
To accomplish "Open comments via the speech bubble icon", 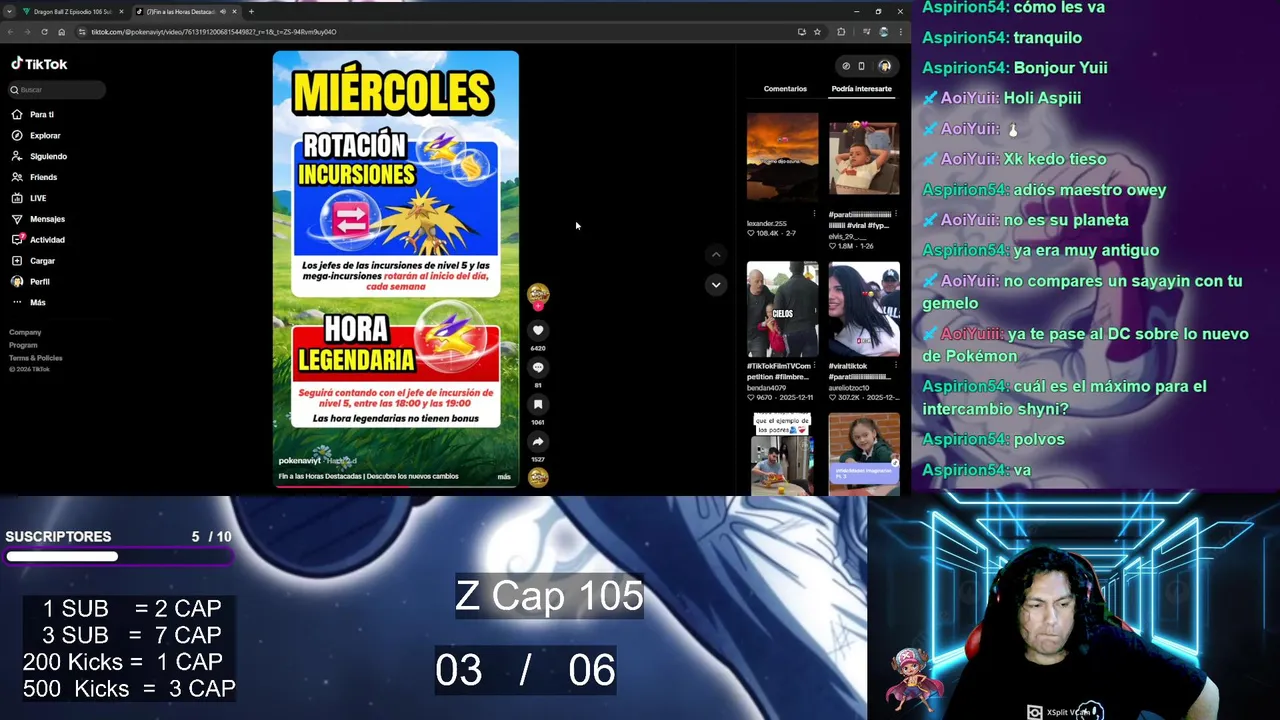I will click(x=538, y=367).
